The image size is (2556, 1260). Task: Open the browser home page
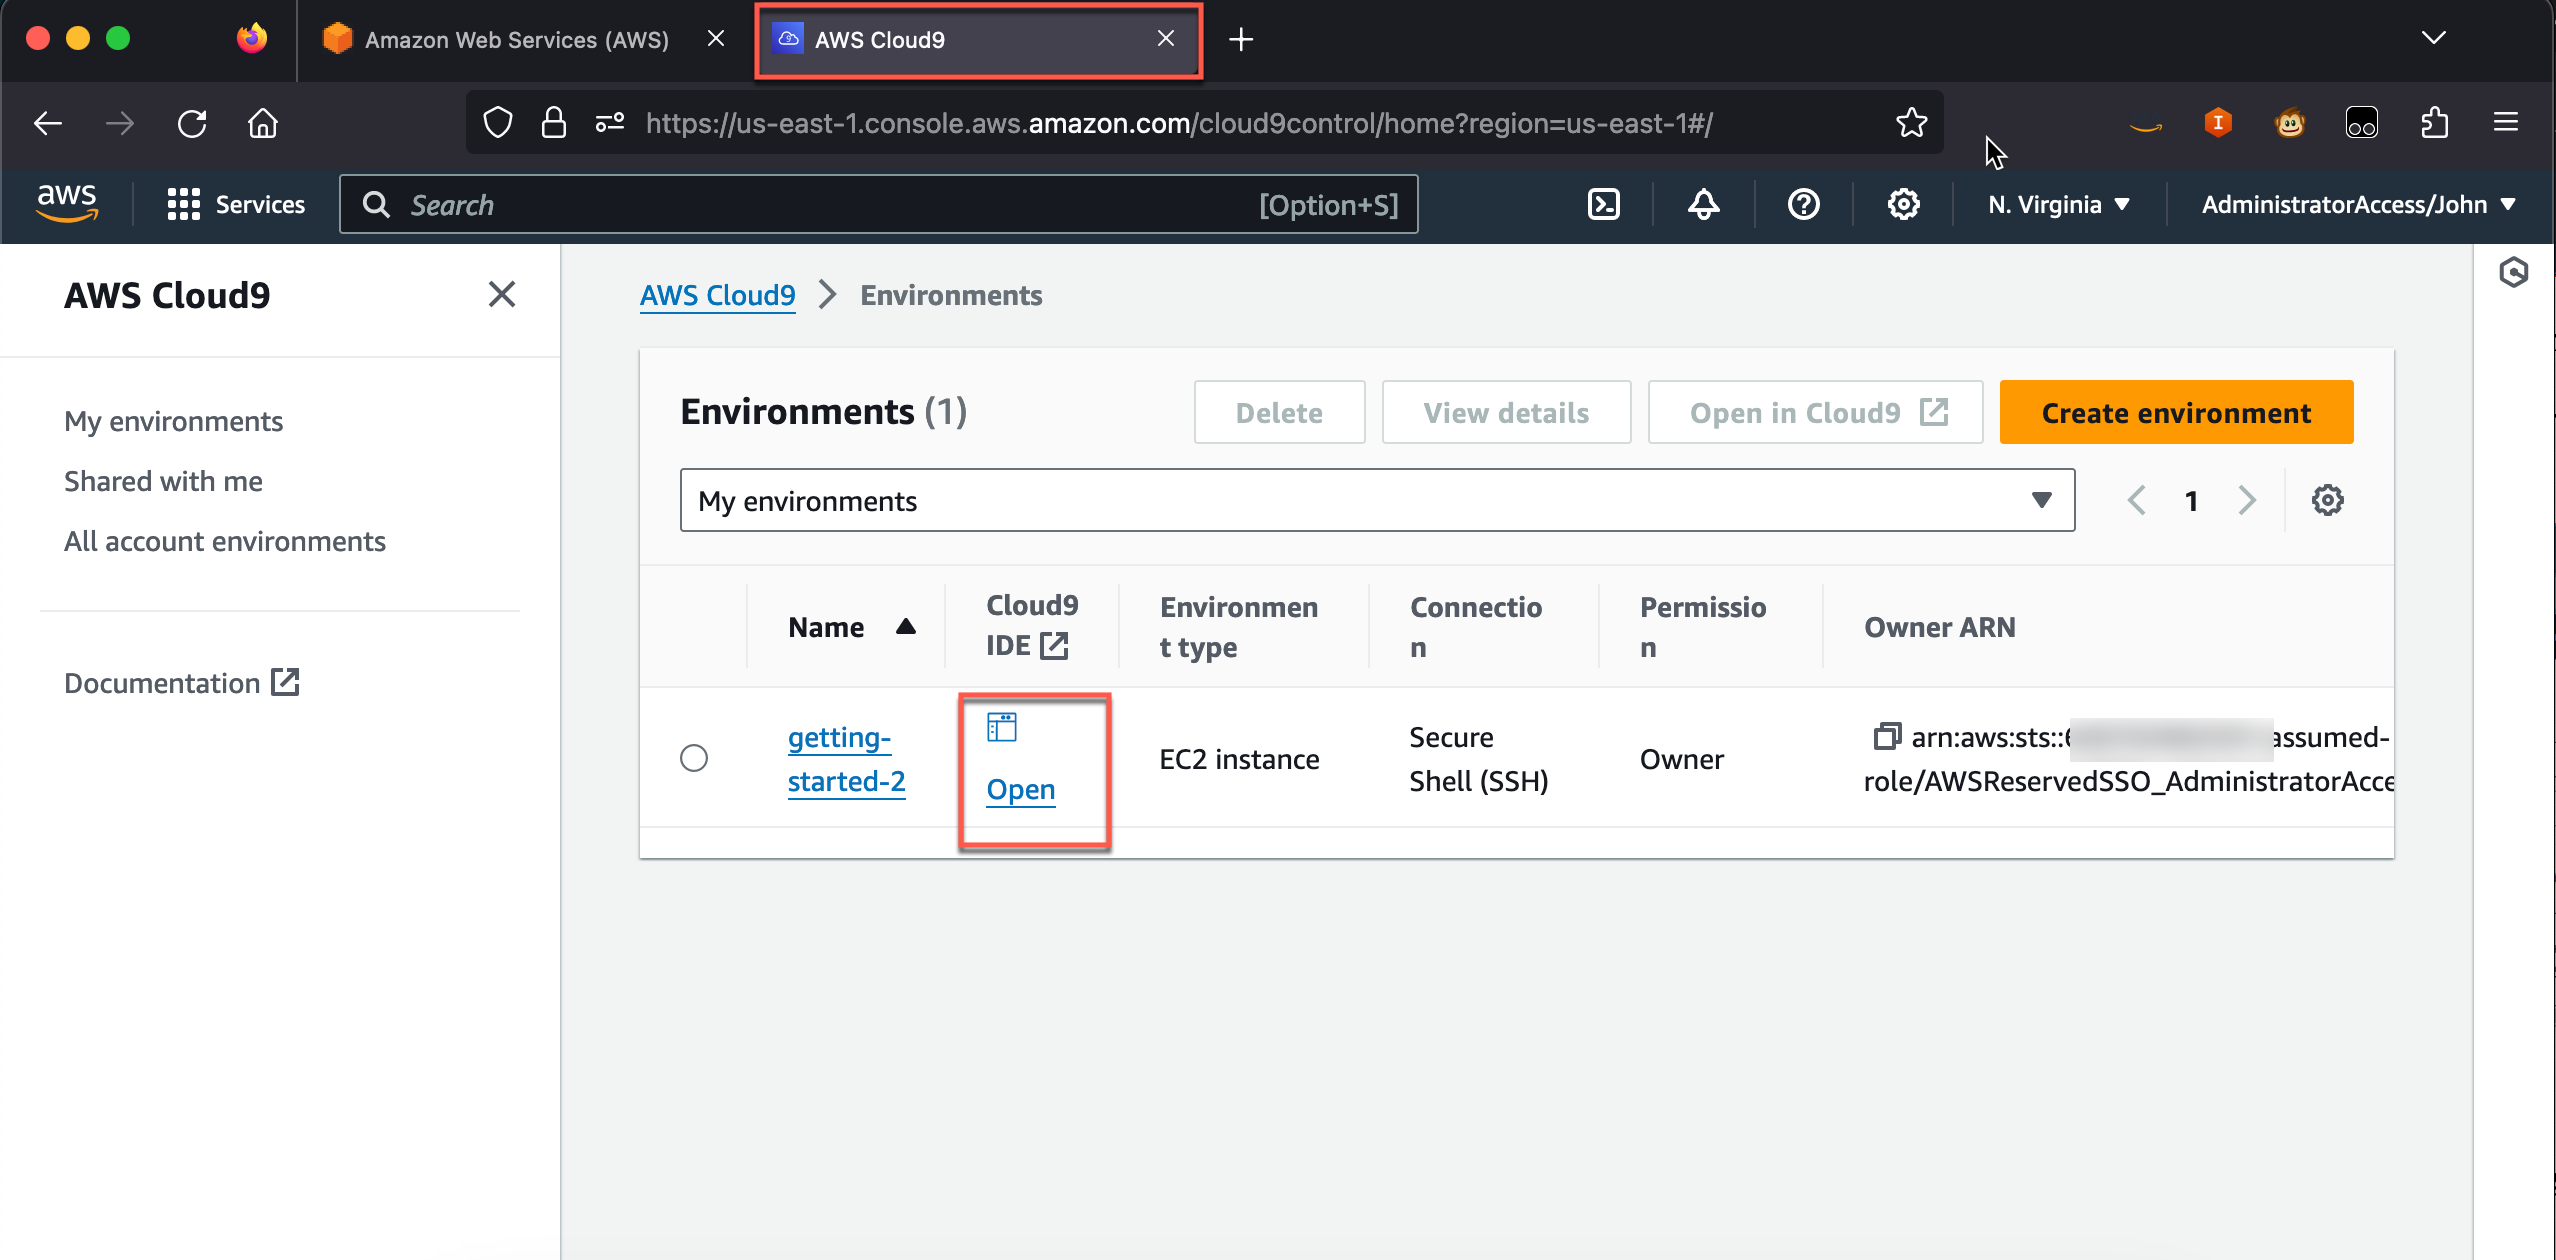point(263,123)
